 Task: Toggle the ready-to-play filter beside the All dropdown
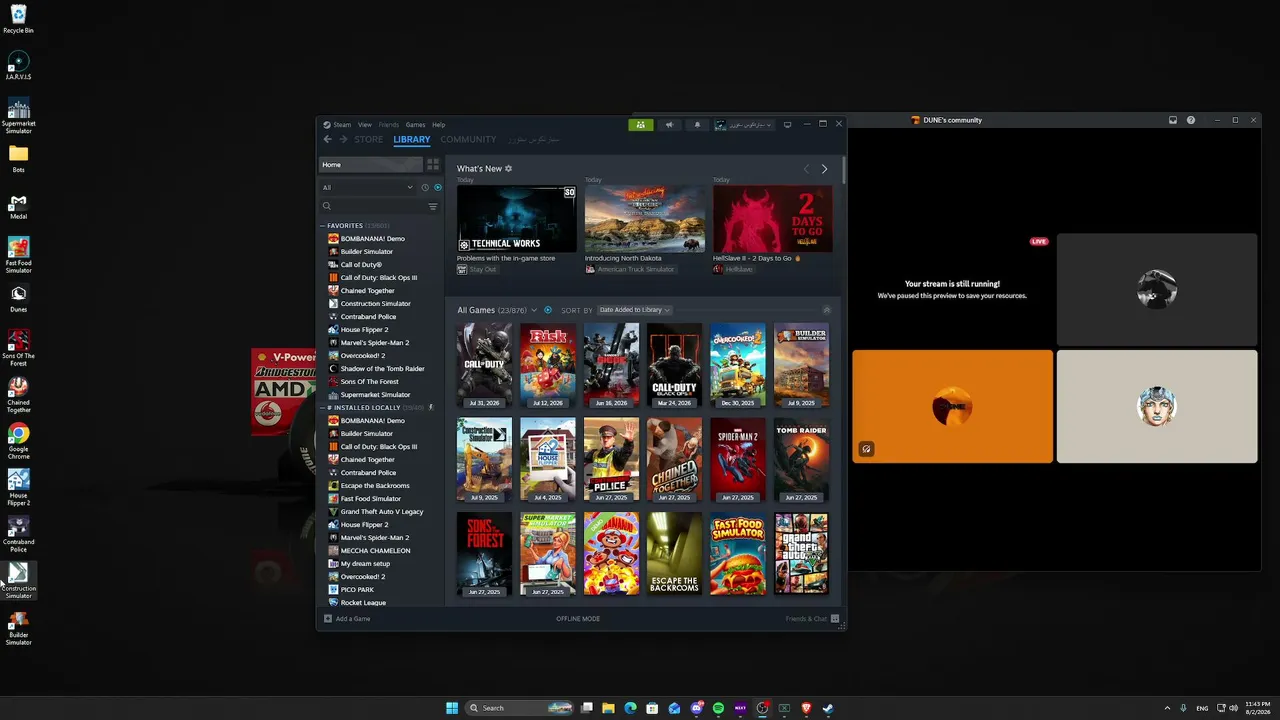pos(437,187)
